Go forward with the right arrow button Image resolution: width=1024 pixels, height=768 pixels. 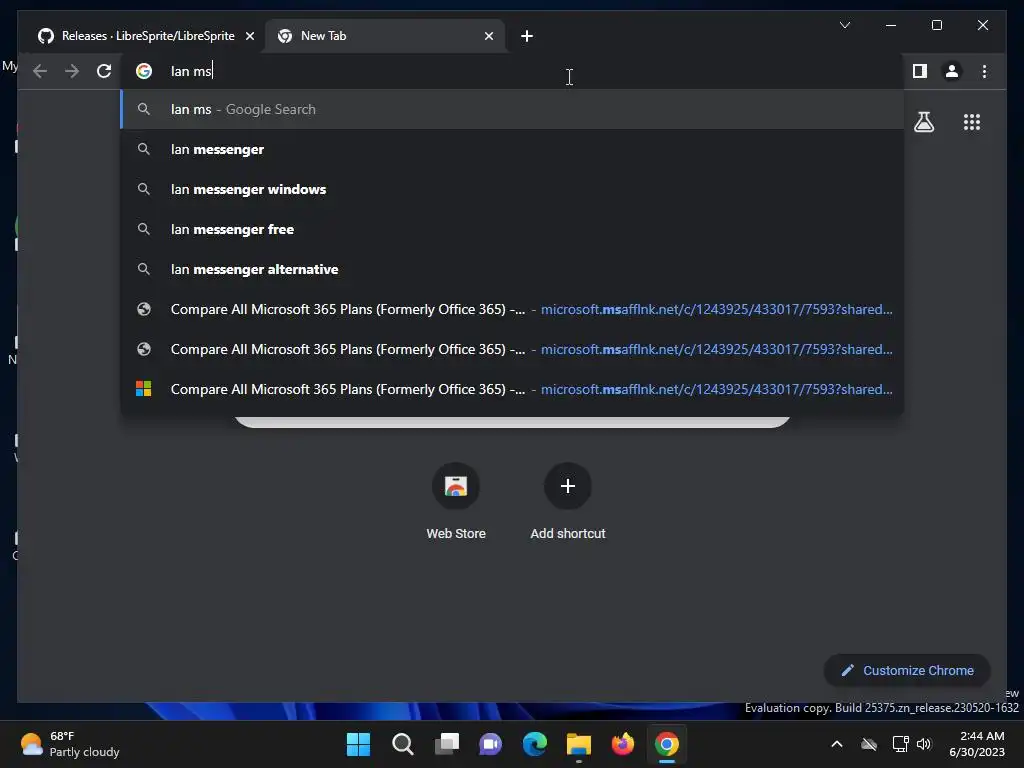[72, 71]
